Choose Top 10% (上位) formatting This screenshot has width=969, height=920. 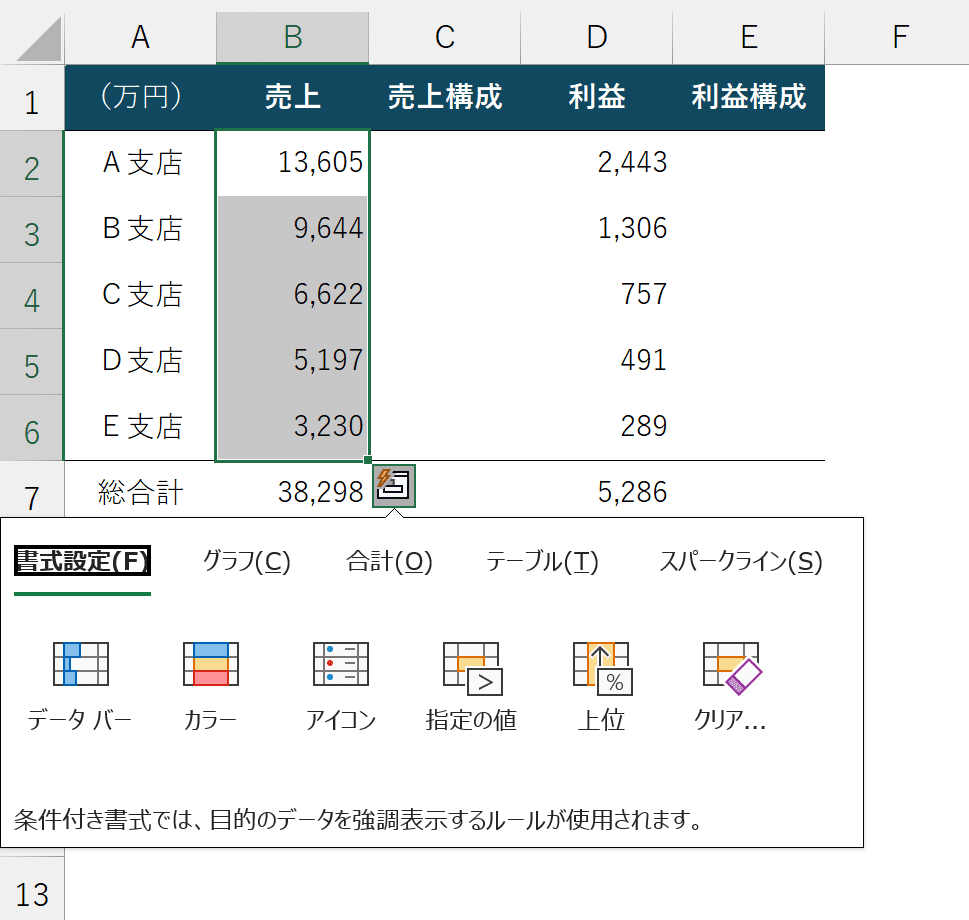click(601, 686)
